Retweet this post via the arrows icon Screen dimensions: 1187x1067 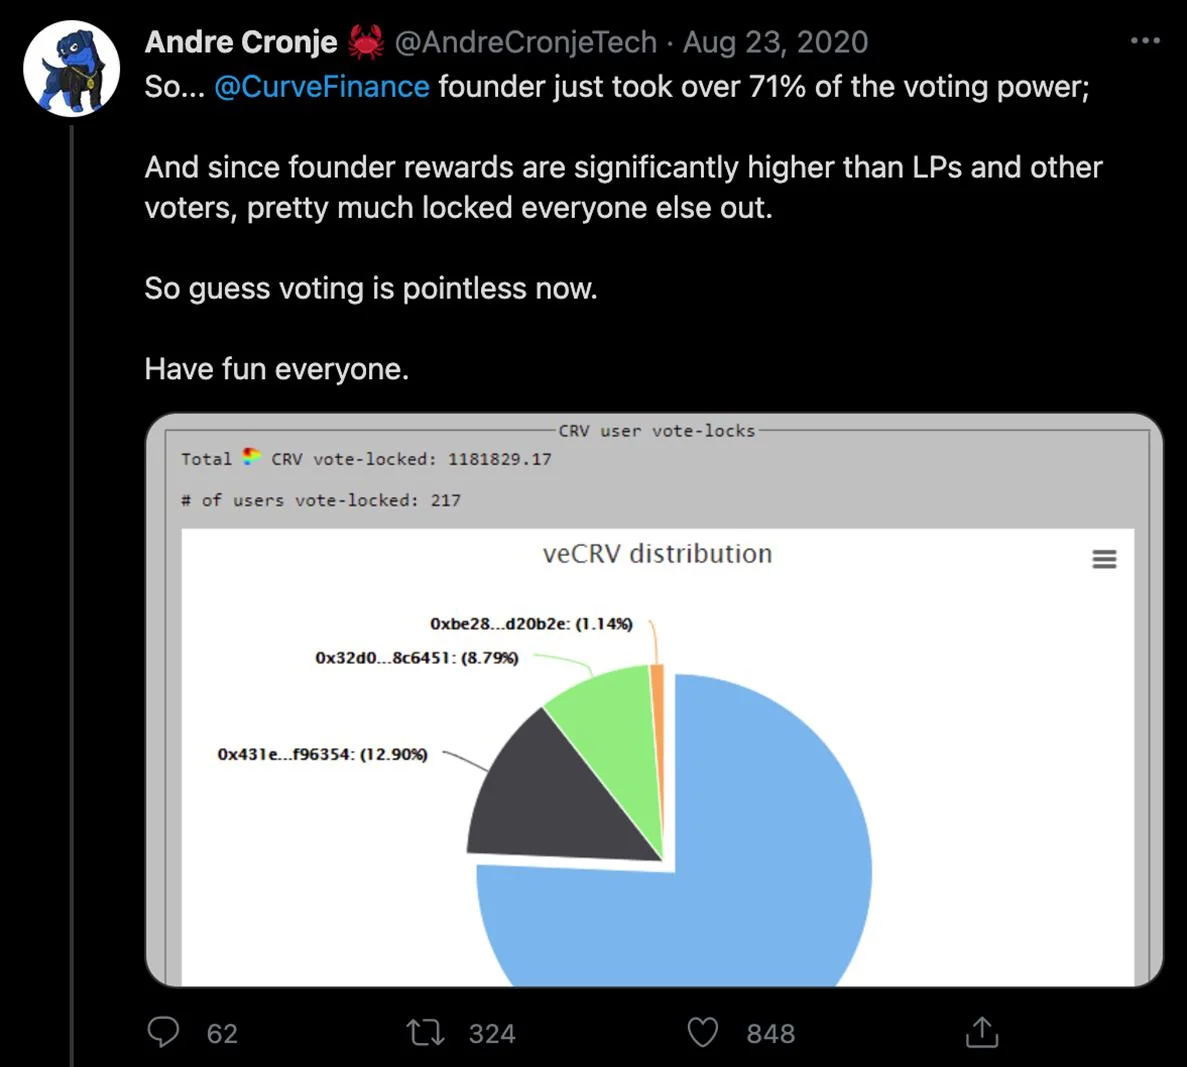point(426,1032)
